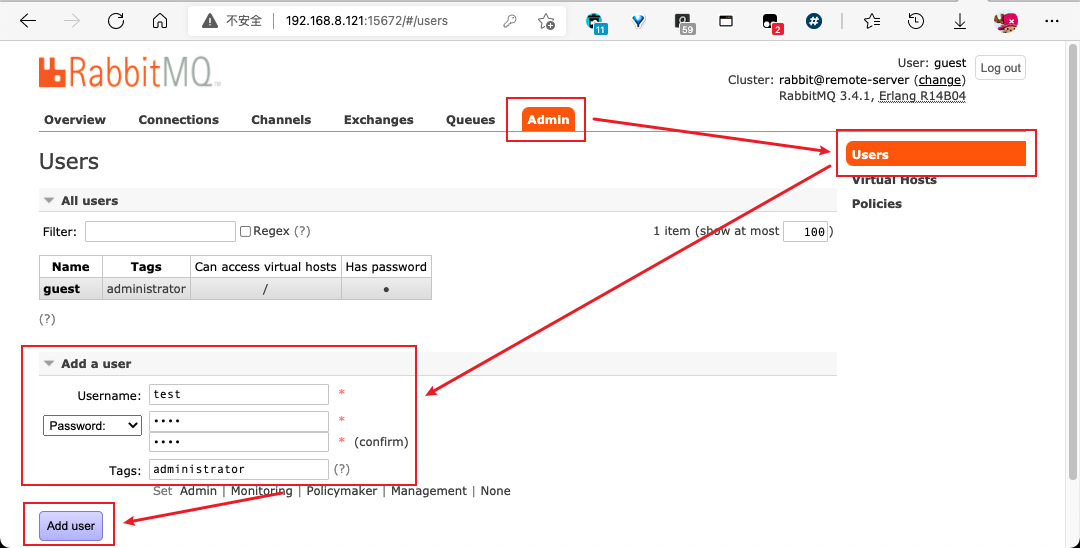Click help (?) below users table
The image size is (1080, 548).
click(x=47, y=319)
